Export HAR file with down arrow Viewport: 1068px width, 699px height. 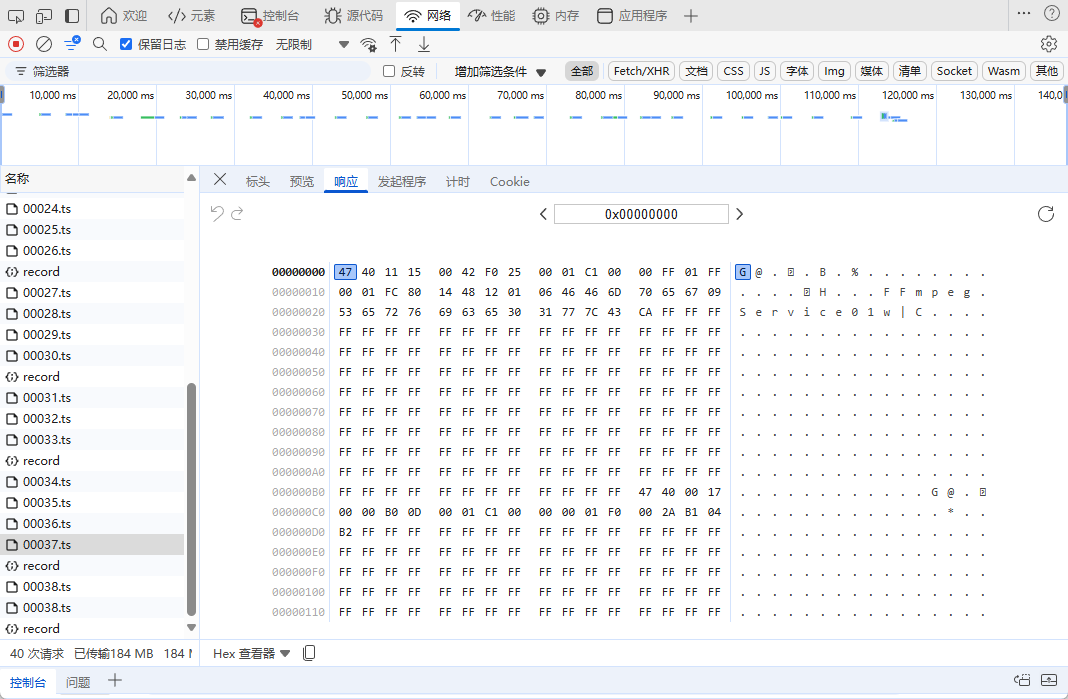424,44
